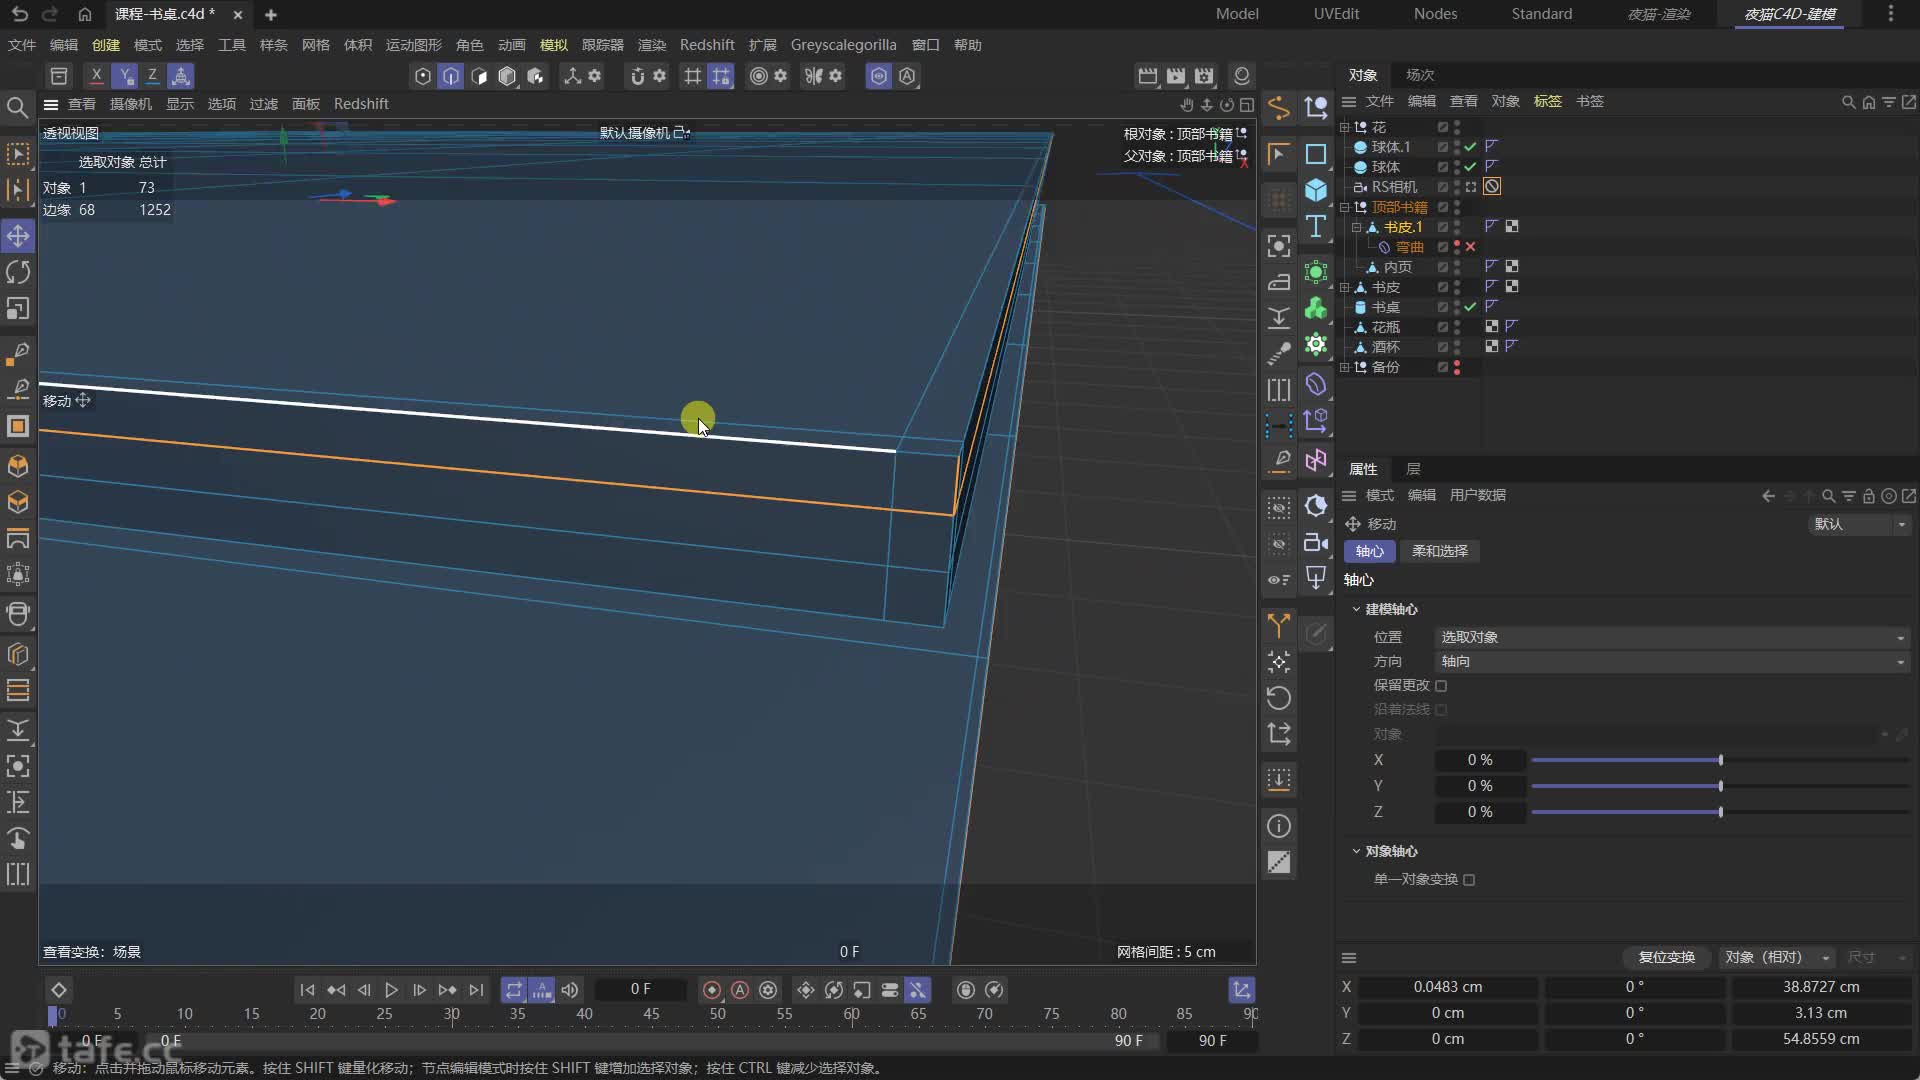Click the Text spline T icon
Screen dimensions: 1920x1080
click(1316, 227)
